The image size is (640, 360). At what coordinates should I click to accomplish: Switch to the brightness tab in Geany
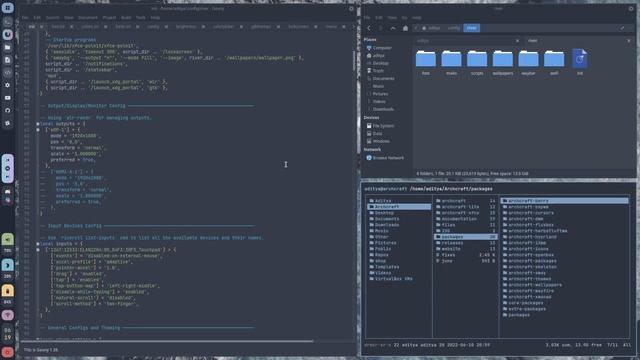[186, 27]
